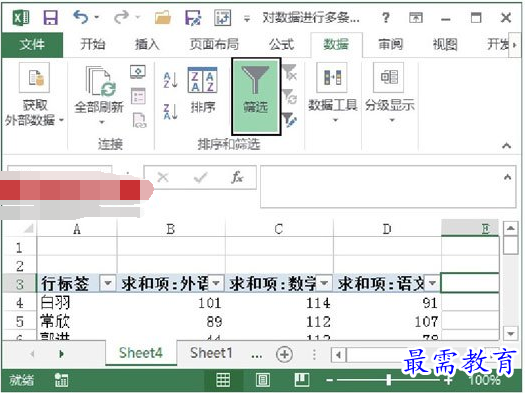Switch to the 视图 tab
Viewport: 525px width, 393px height.
tap(445, 45)
